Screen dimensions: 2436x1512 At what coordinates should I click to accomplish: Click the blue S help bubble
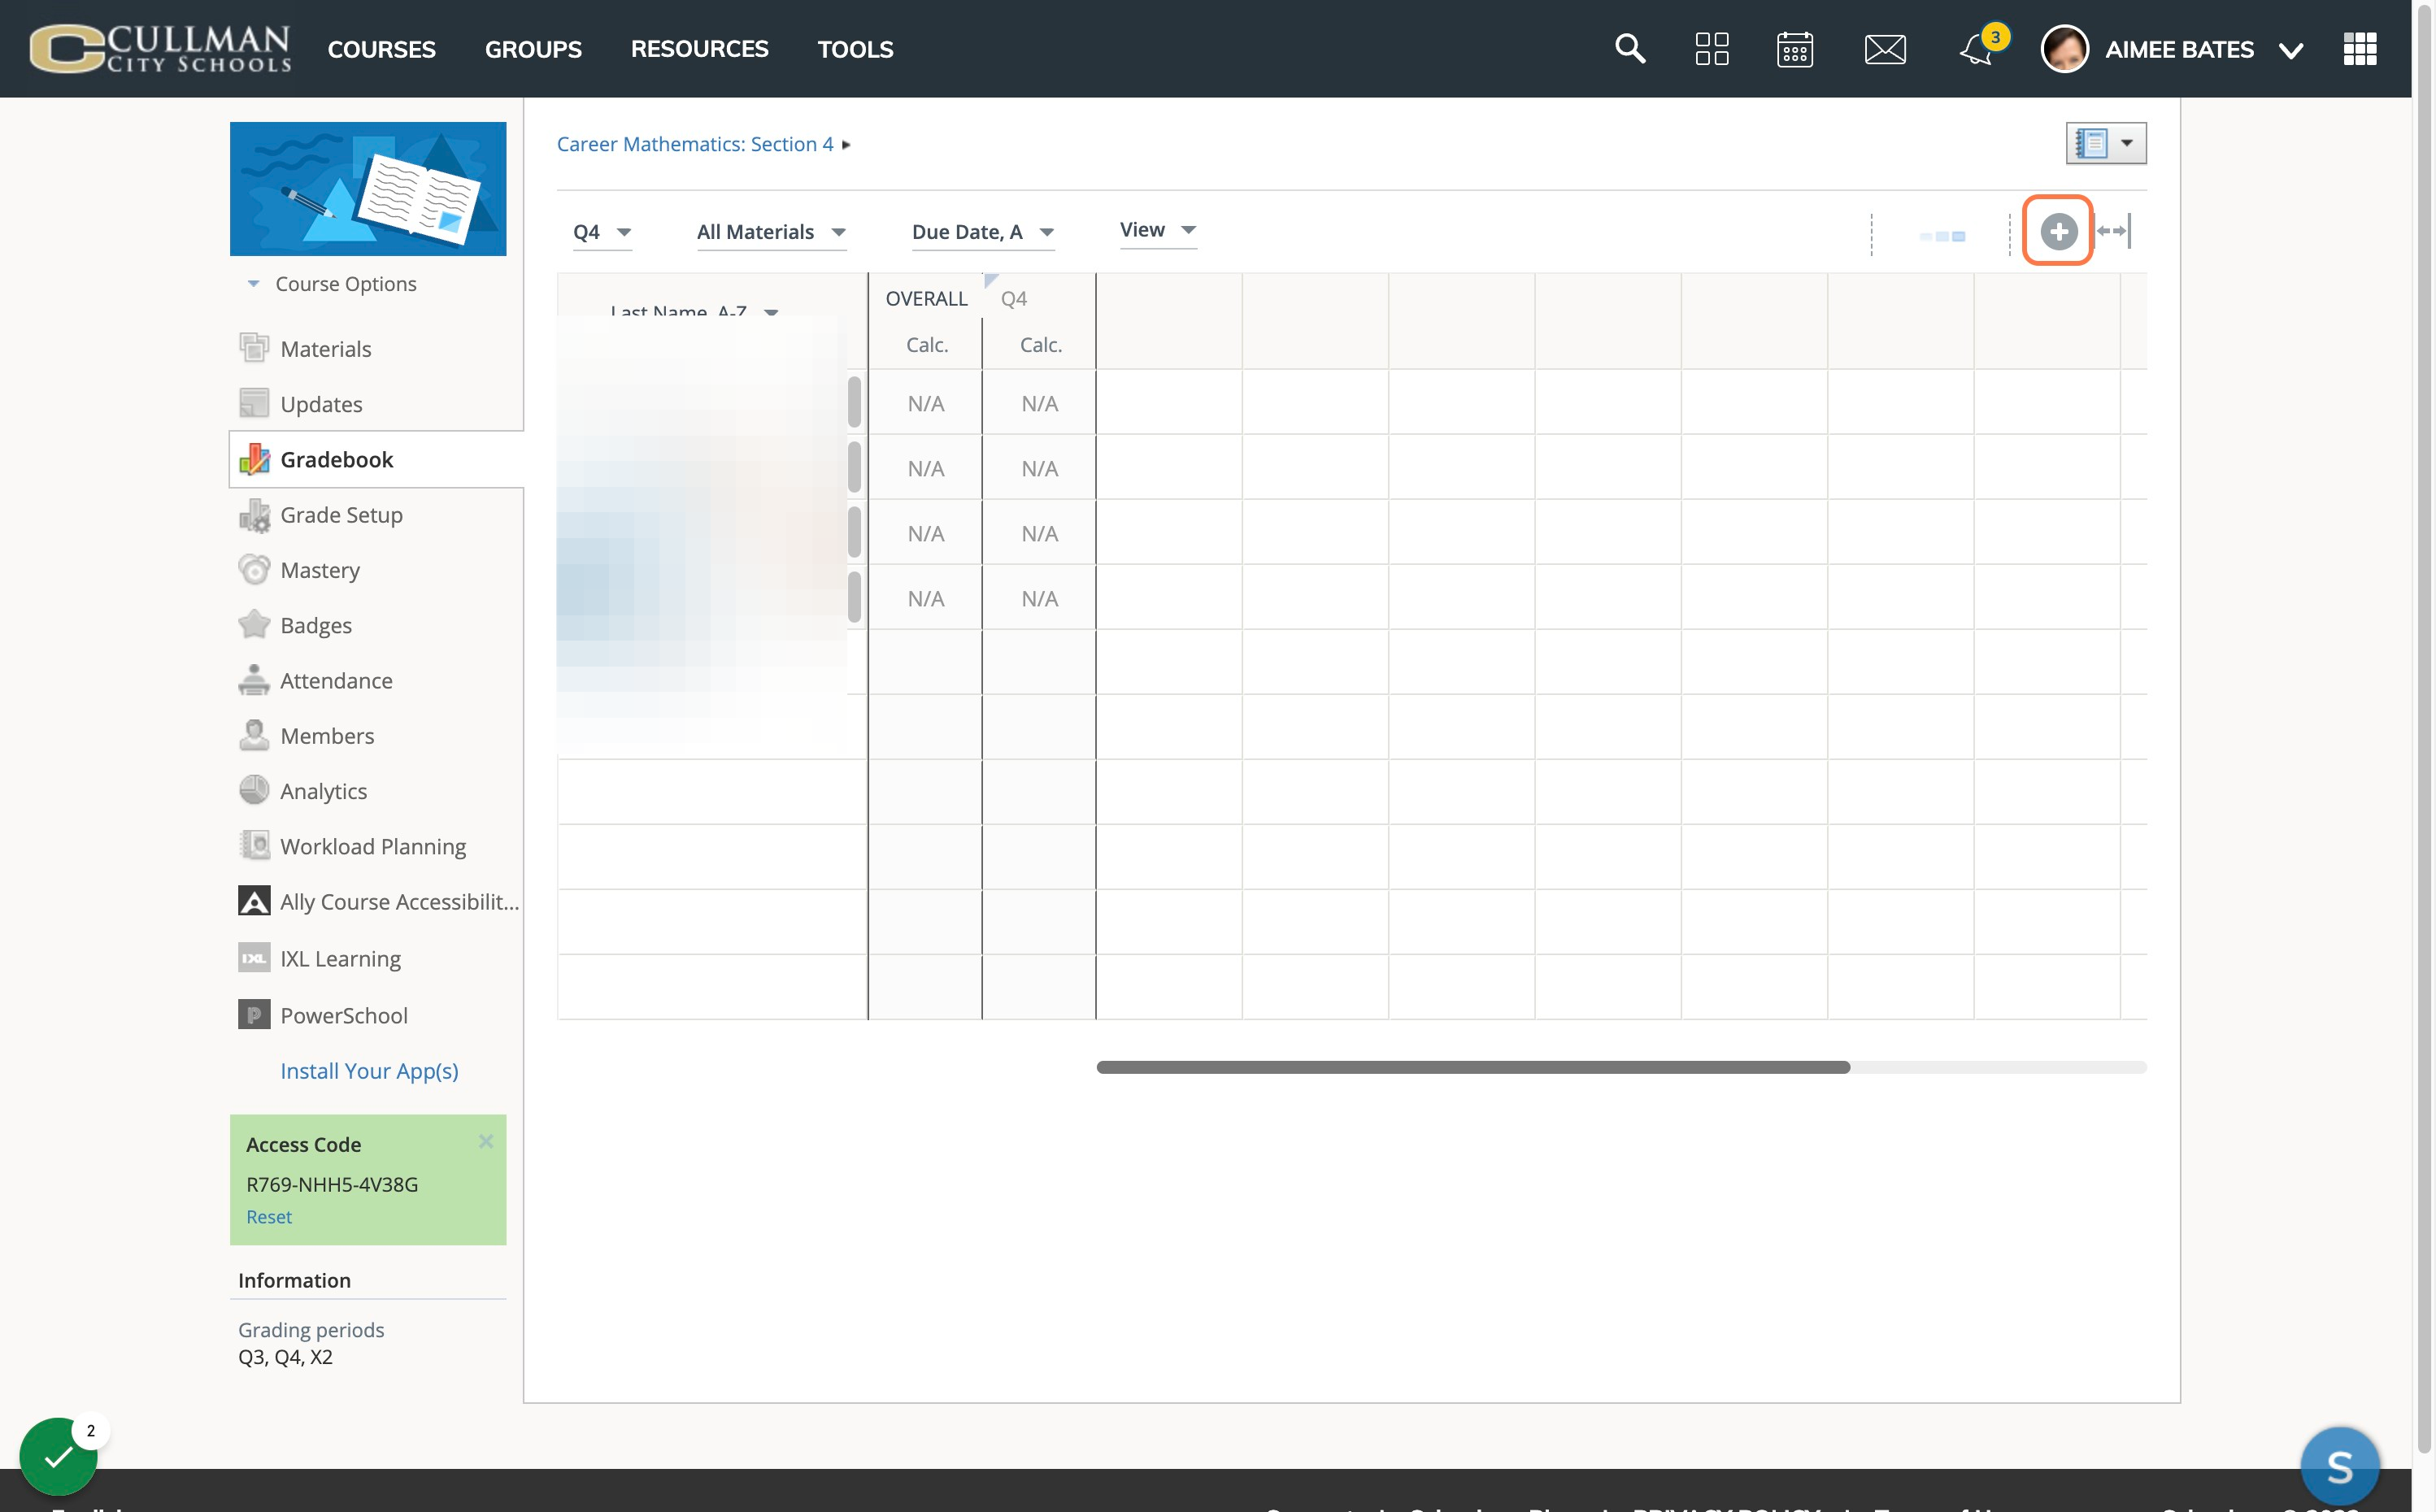click(2340, 1467)
